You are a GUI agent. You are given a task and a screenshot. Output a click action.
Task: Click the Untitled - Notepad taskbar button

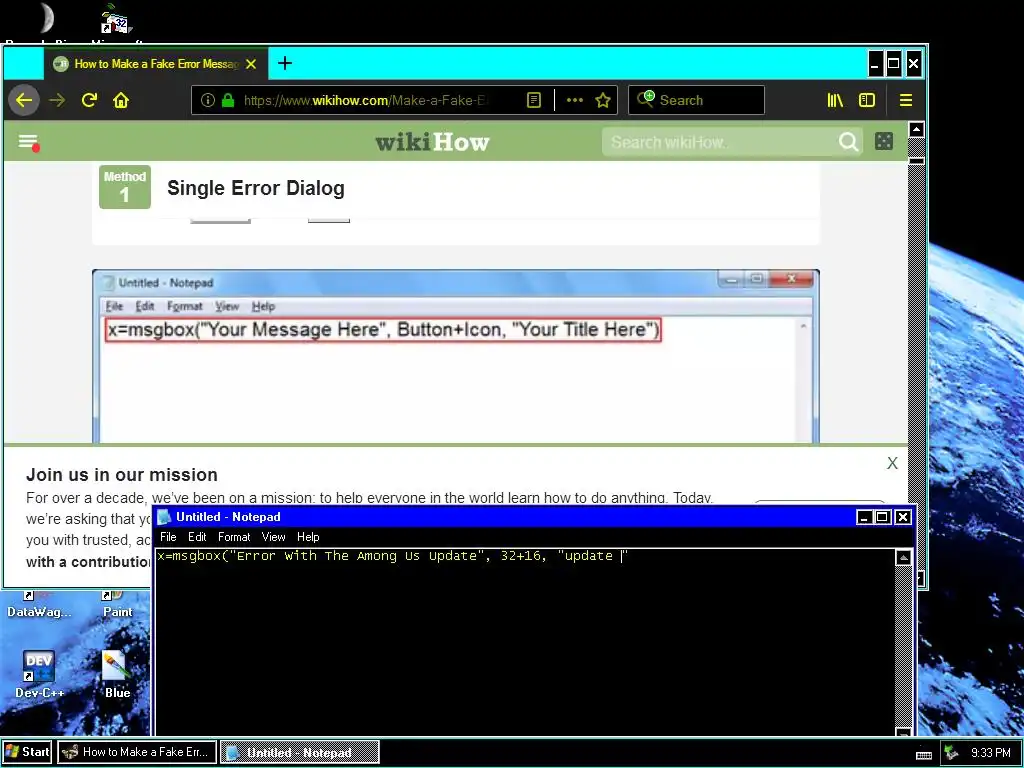tap(300, 752)
